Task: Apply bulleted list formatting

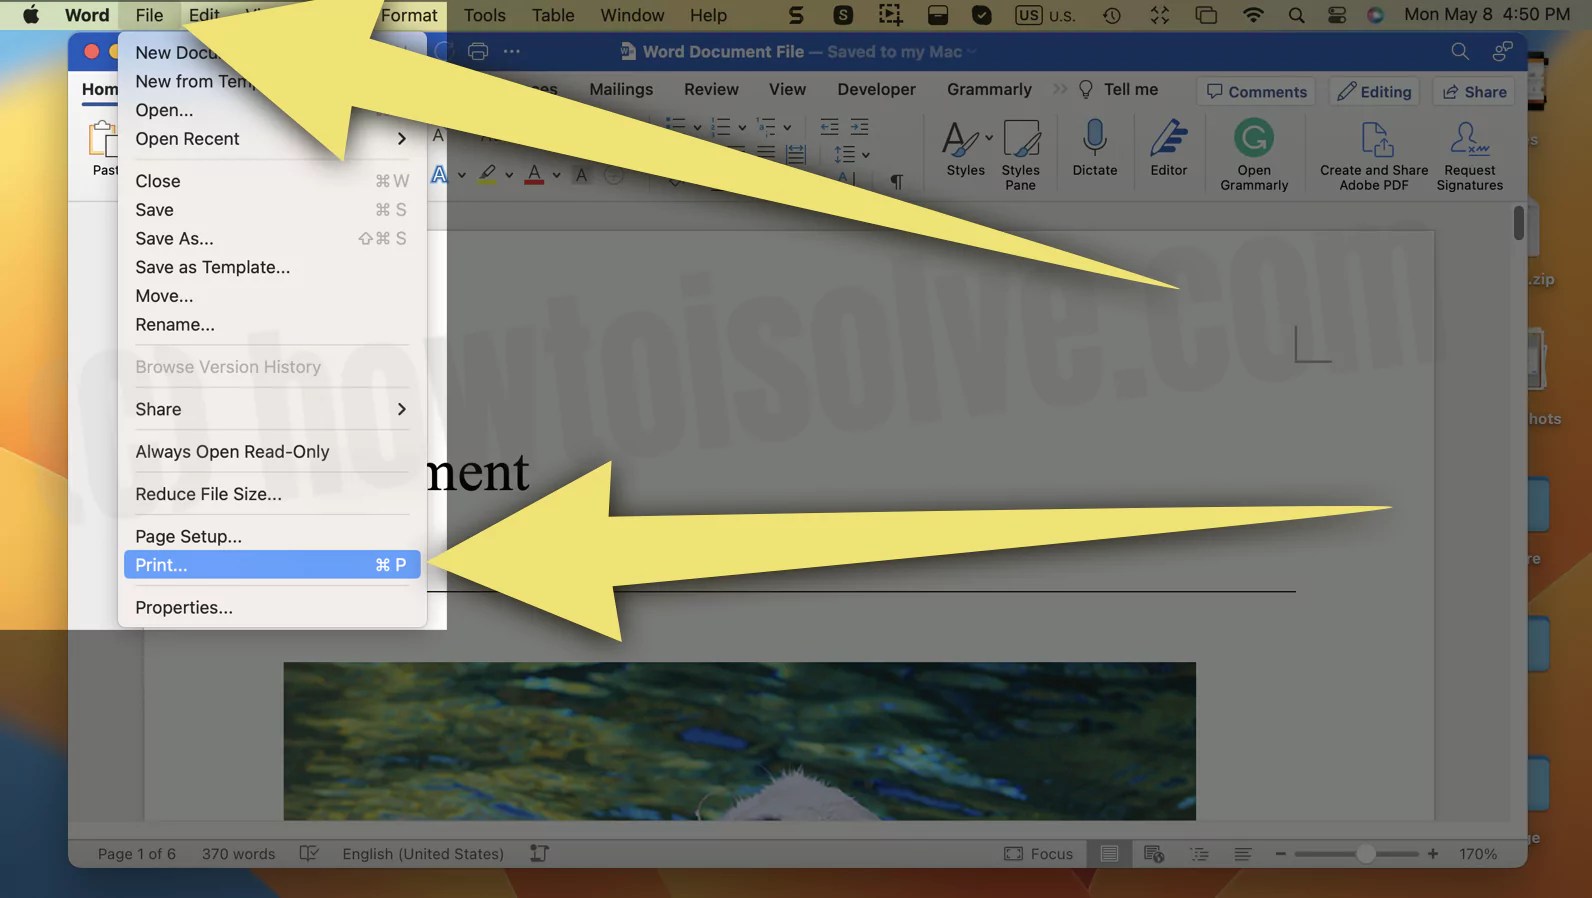Action: coord(676,126)
